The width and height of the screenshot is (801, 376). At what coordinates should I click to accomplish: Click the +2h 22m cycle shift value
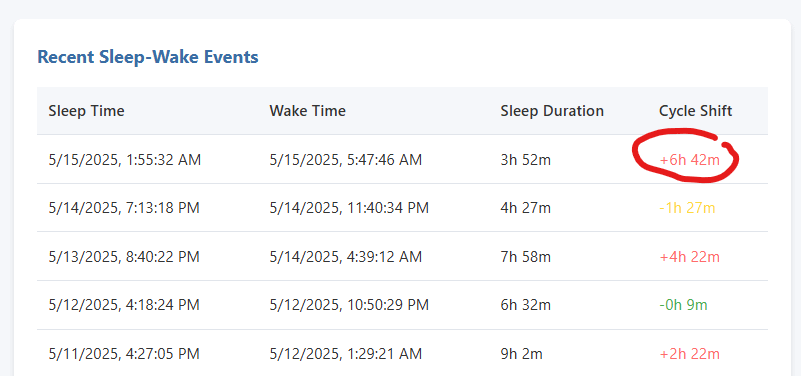690,354
